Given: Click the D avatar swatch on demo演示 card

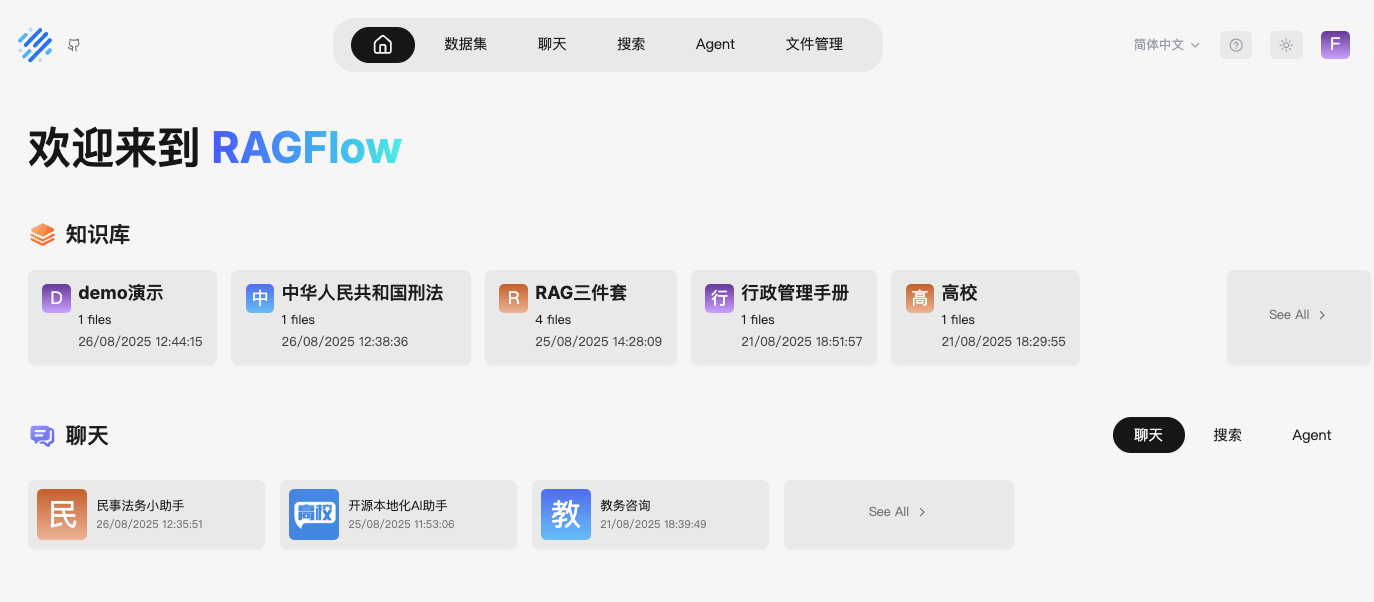Looking at the screenshot, I should click(55, 297).
